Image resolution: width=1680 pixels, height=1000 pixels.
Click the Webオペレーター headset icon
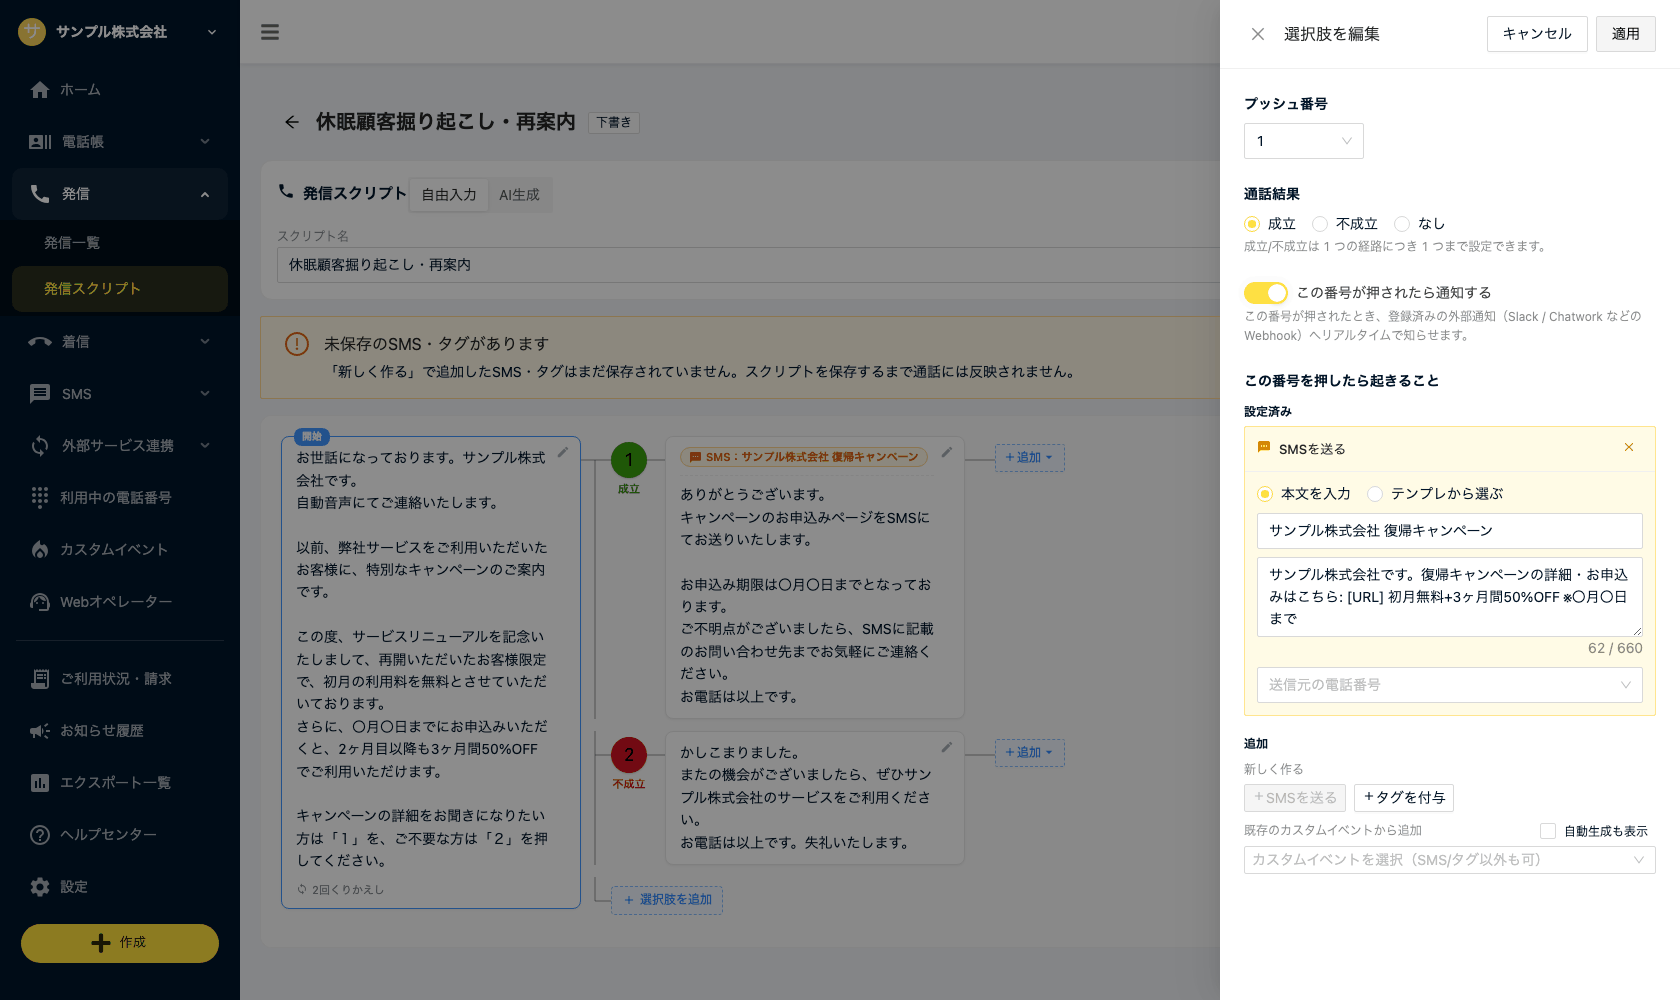pyautogui.click(x=40, y=602)
